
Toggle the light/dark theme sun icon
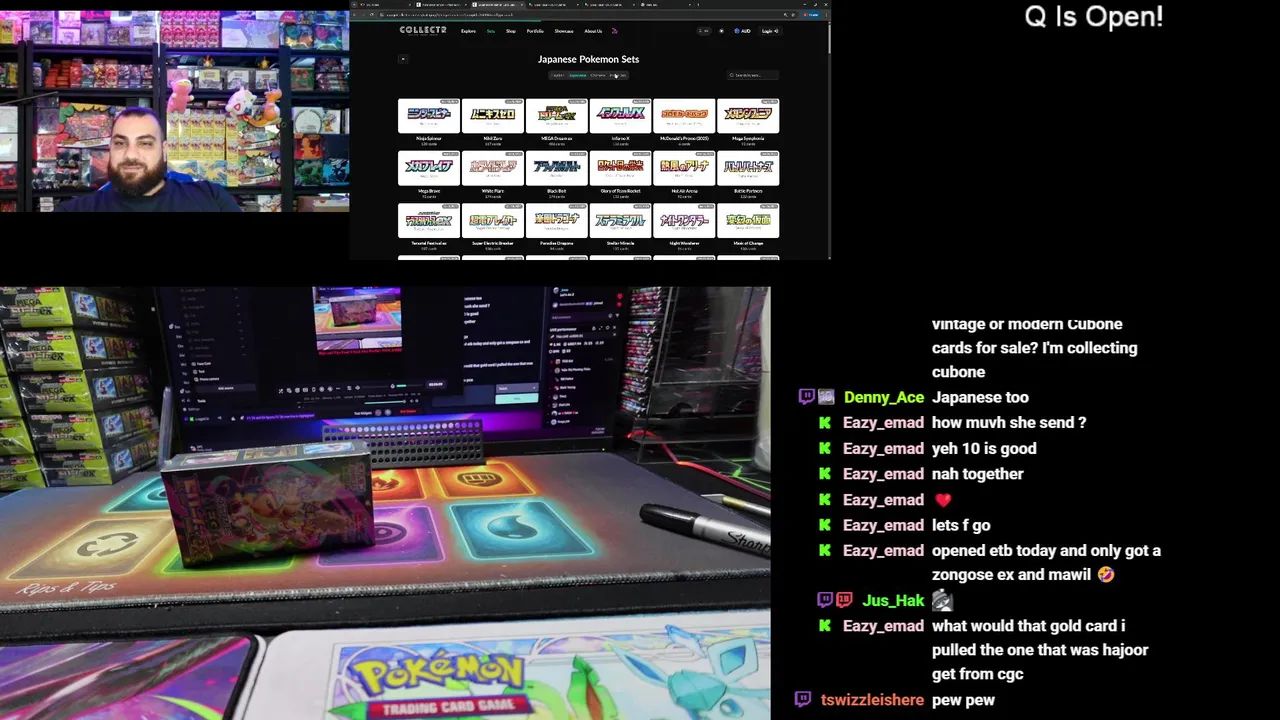721,31
